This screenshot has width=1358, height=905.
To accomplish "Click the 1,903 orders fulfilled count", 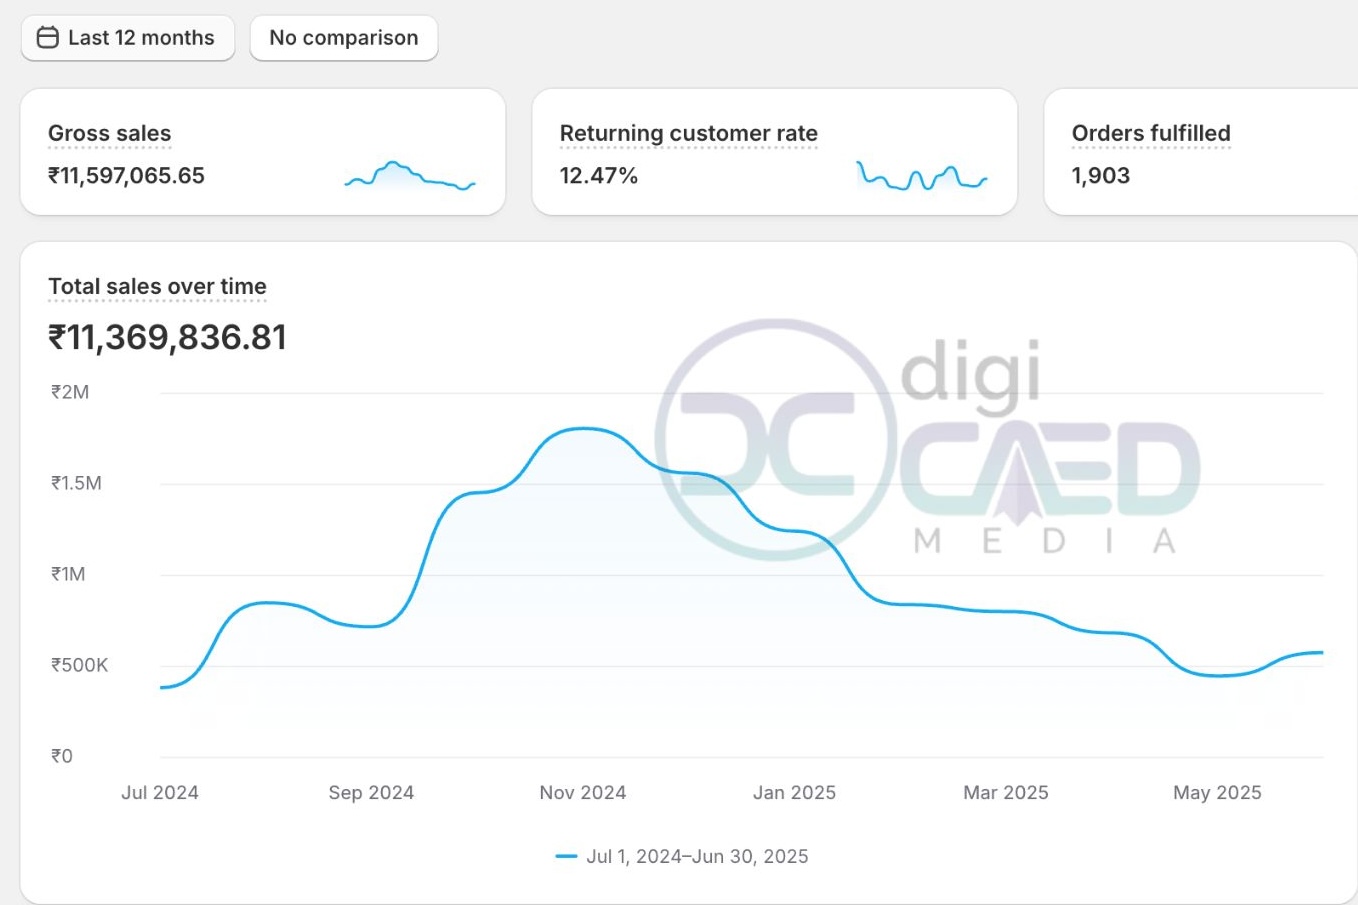I will (x=1100, y=176).
